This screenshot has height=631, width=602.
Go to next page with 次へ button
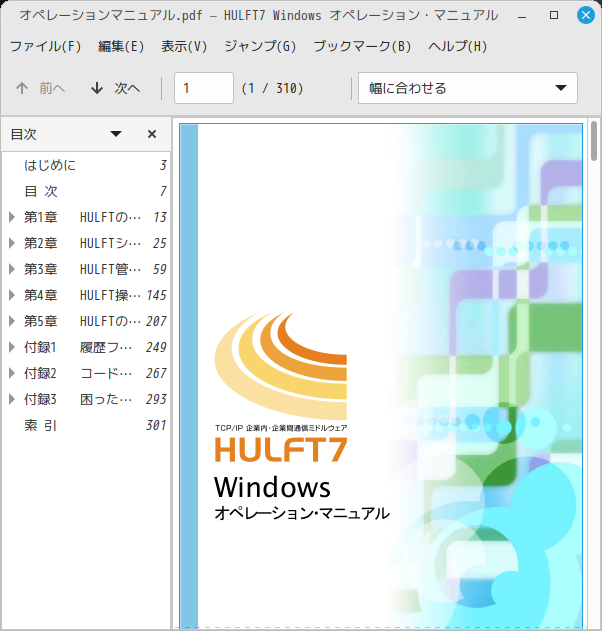(115, 88)
